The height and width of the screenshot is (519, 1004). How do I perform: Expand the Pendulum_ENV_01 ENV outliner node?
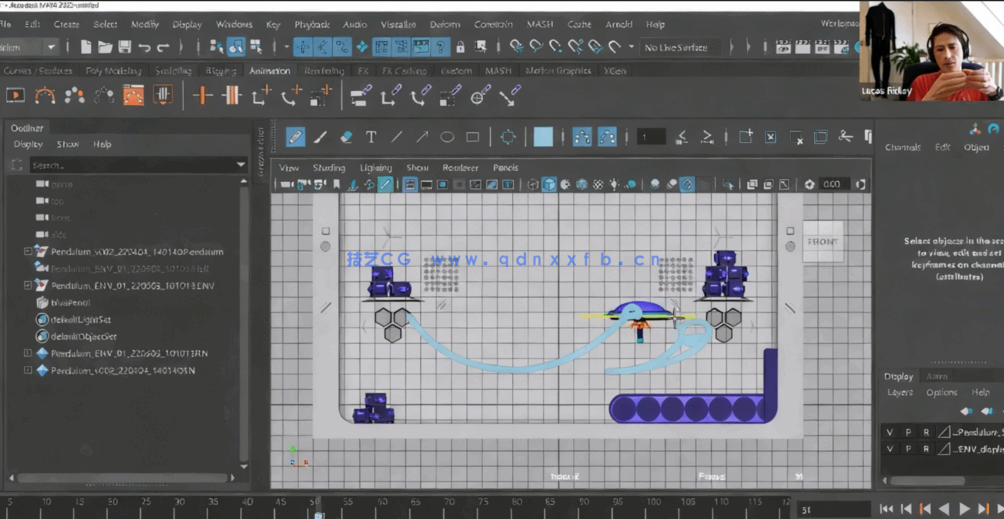click(x=28, y=286)
